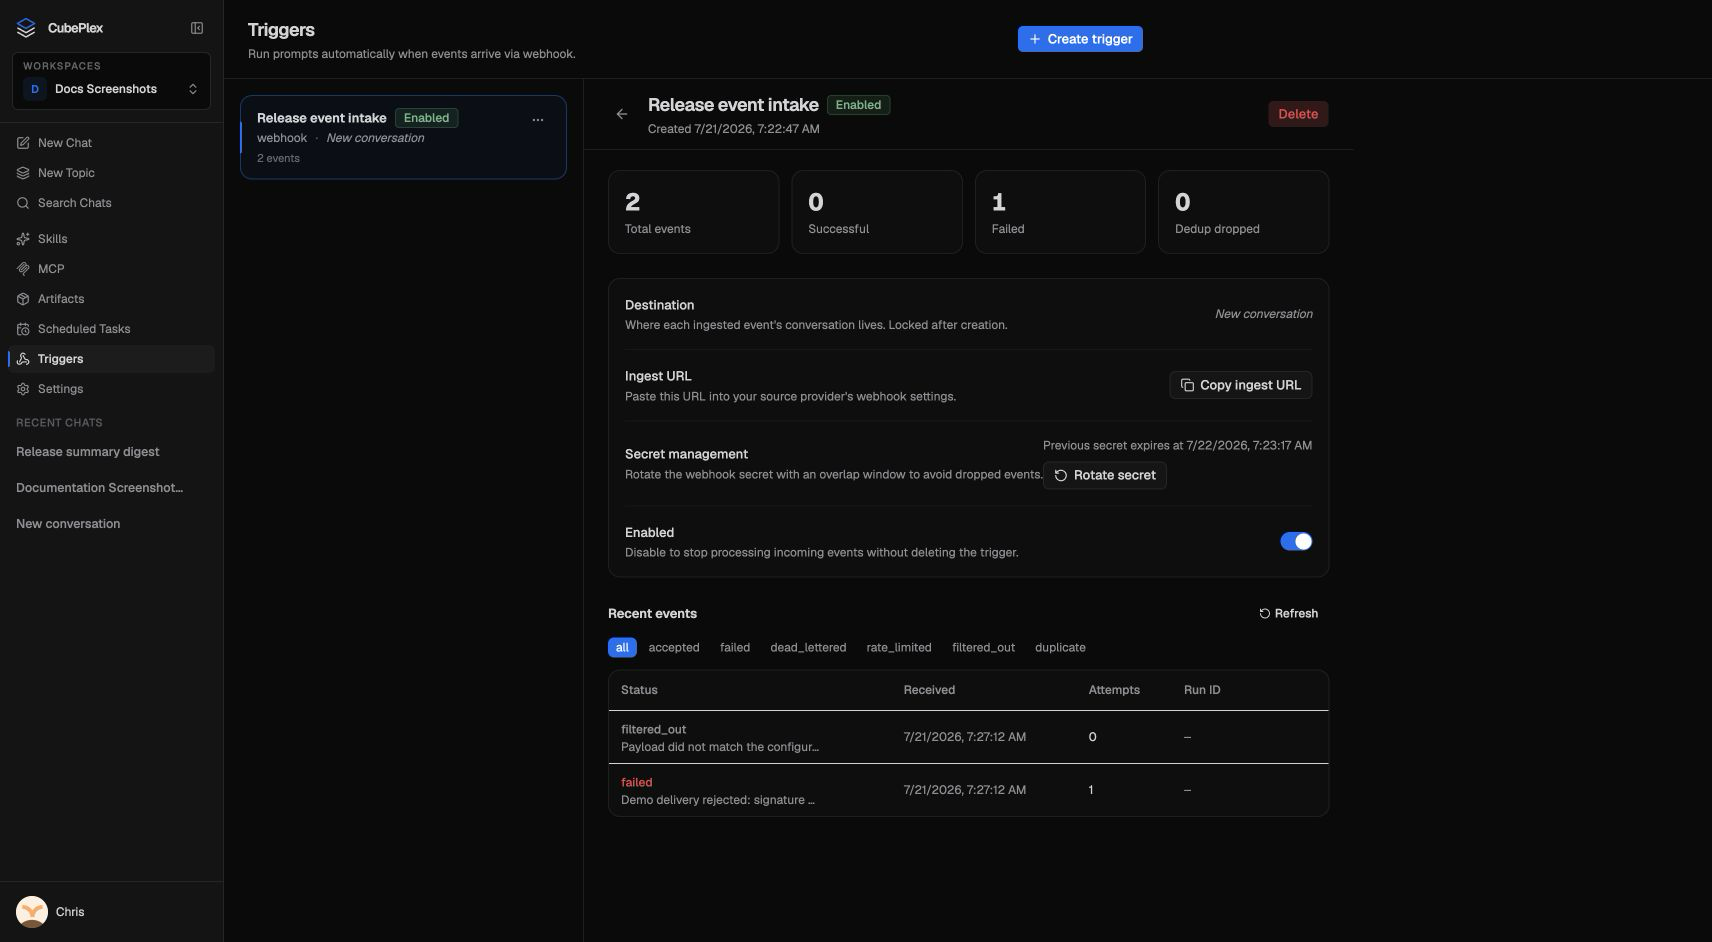Go to Skills in sidebar
Screen dimensions: 1712x942
click(x=111, y=239)
